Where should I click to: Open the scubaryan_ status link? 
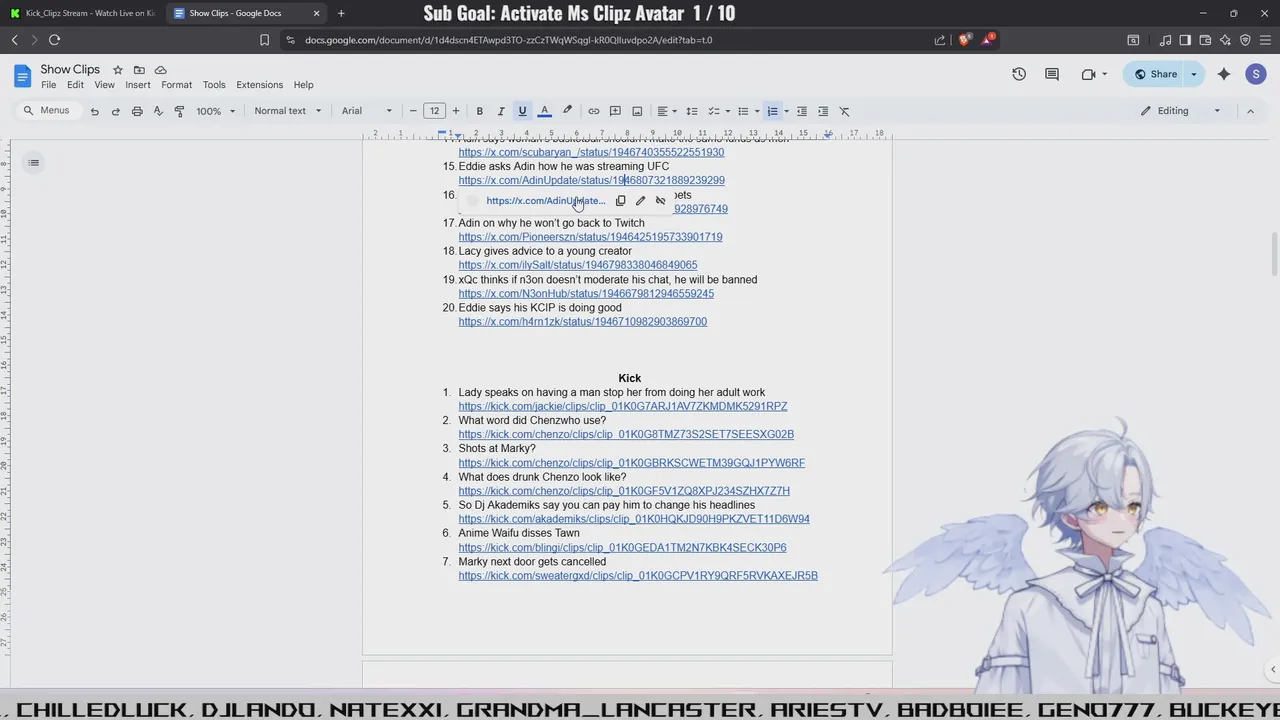[x=591, y=152]
